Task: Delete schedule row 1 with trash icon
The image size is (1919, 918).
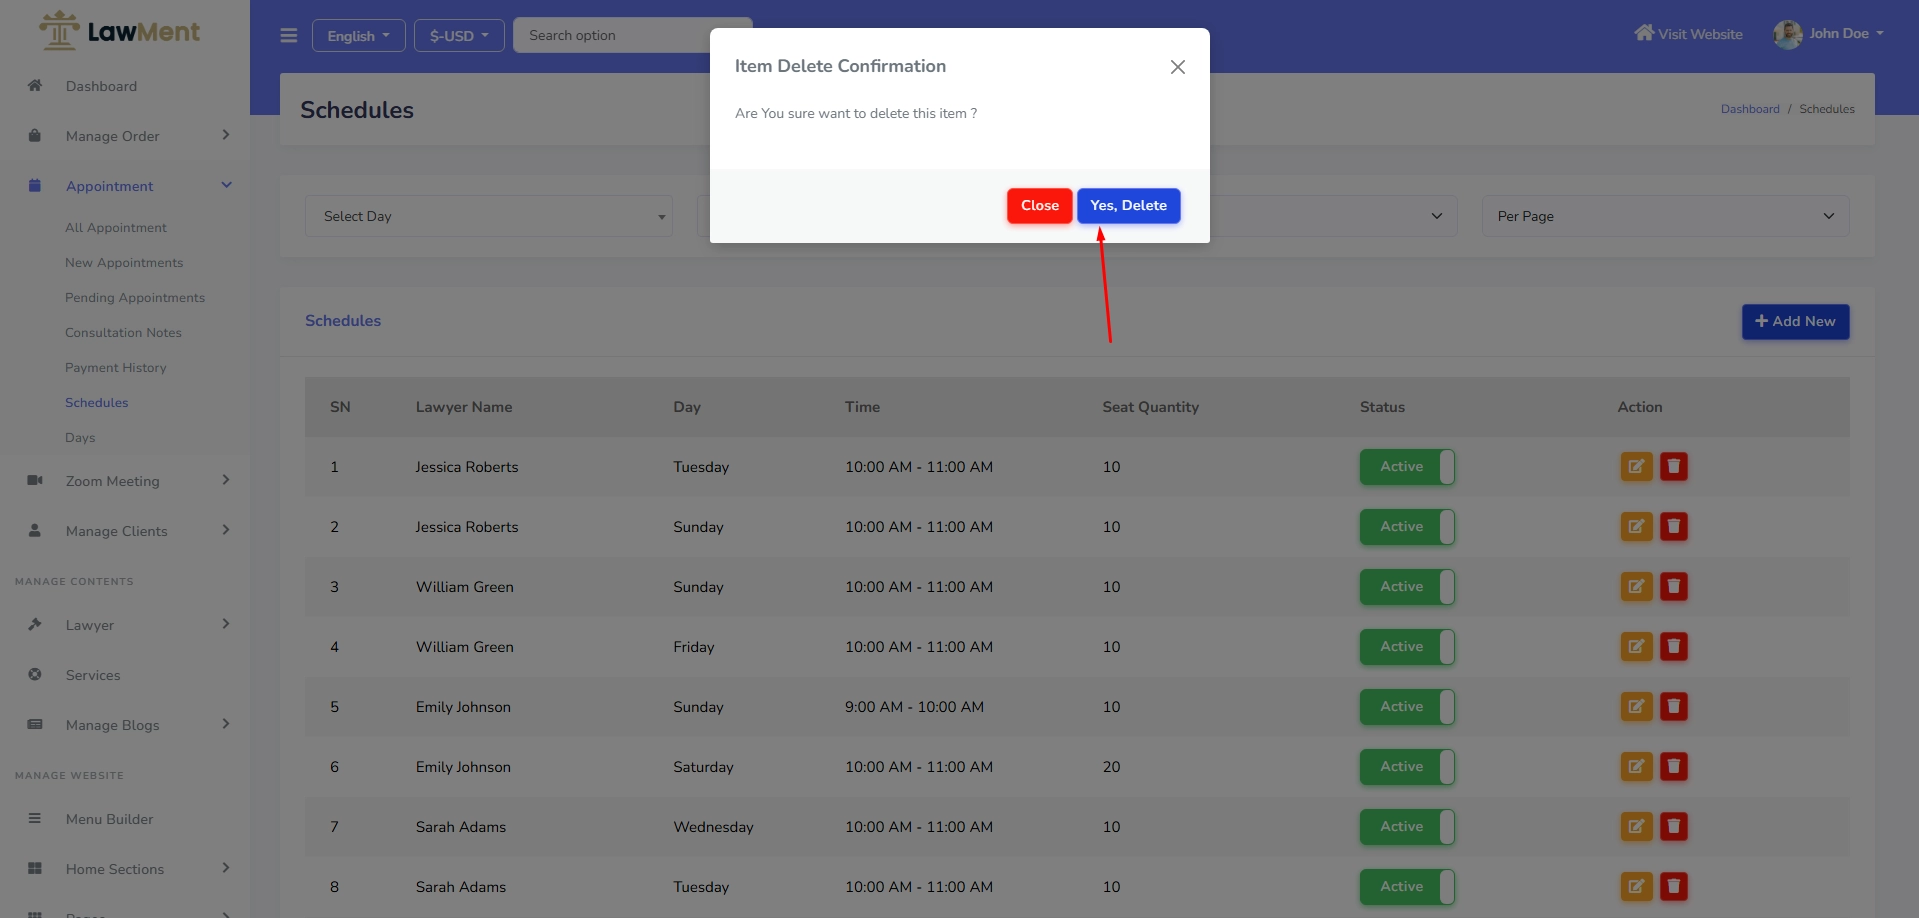Action: pos(1673,467)
